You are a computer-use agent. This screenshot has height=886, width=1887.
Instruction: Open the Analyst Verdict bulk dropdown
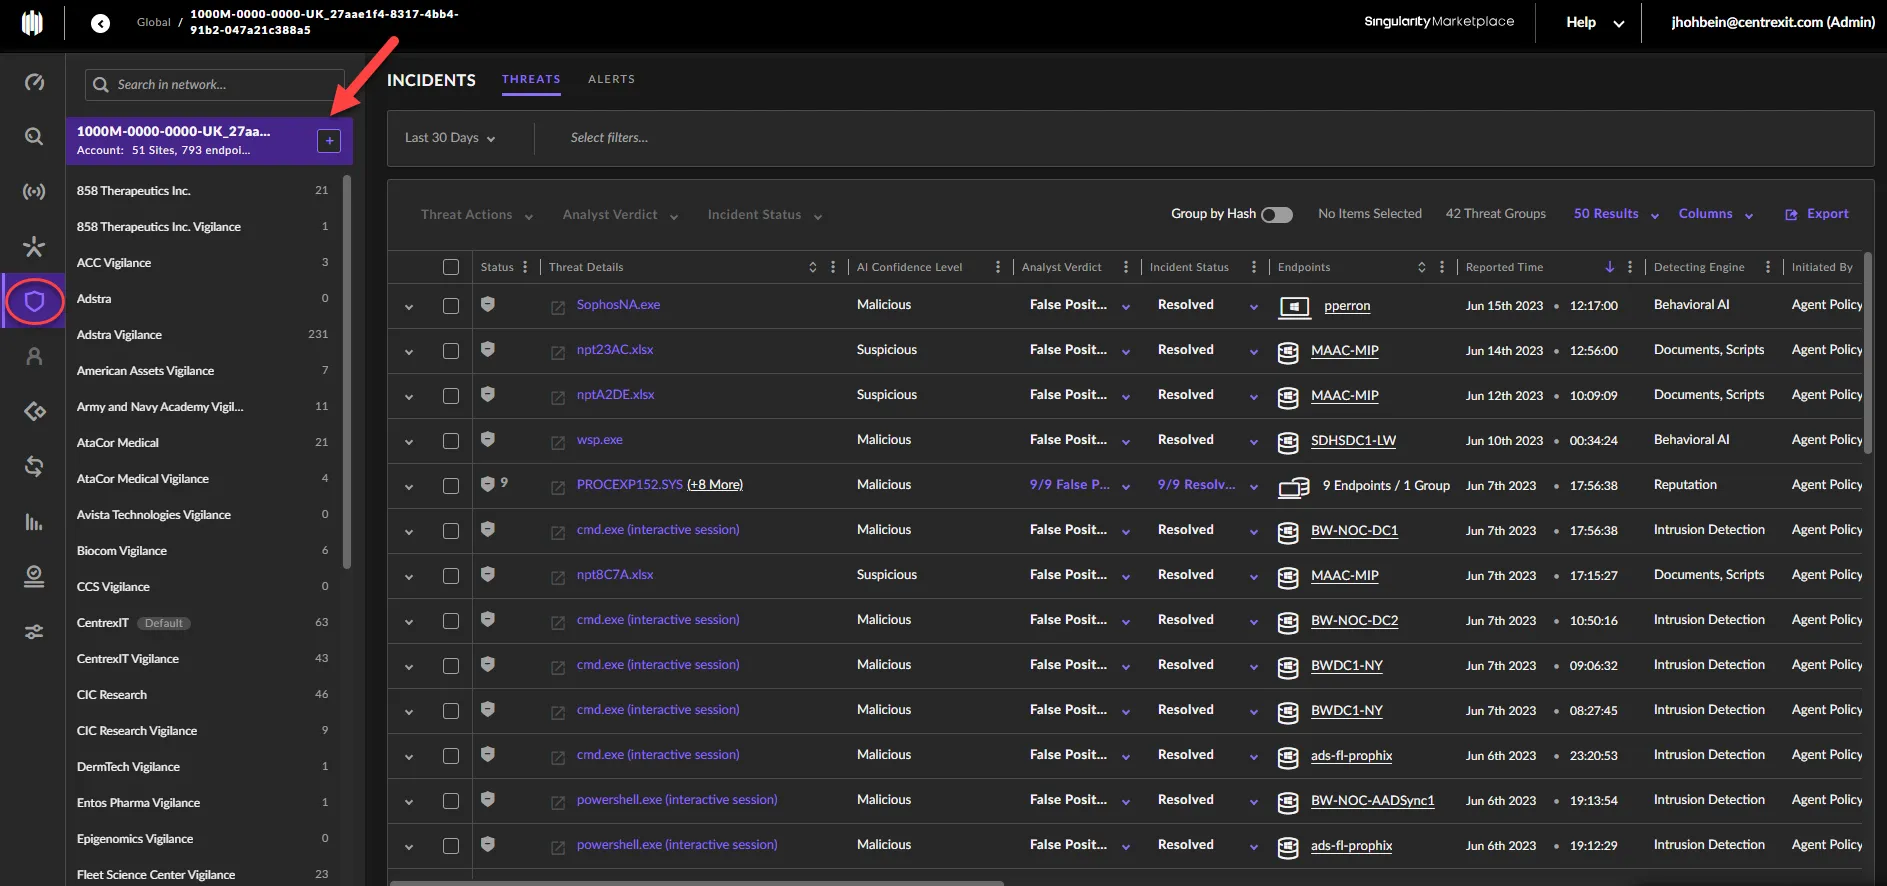[x=620, y=215]
